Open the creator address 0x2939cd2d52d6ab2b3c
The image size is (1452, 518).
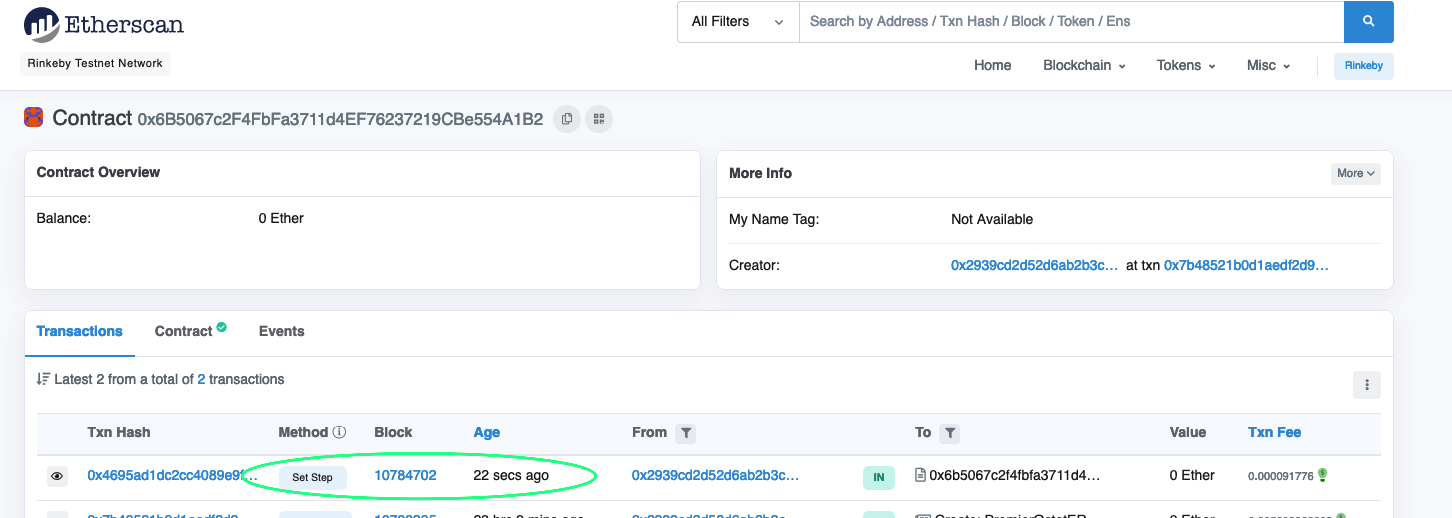click(x=1035, y=266)
